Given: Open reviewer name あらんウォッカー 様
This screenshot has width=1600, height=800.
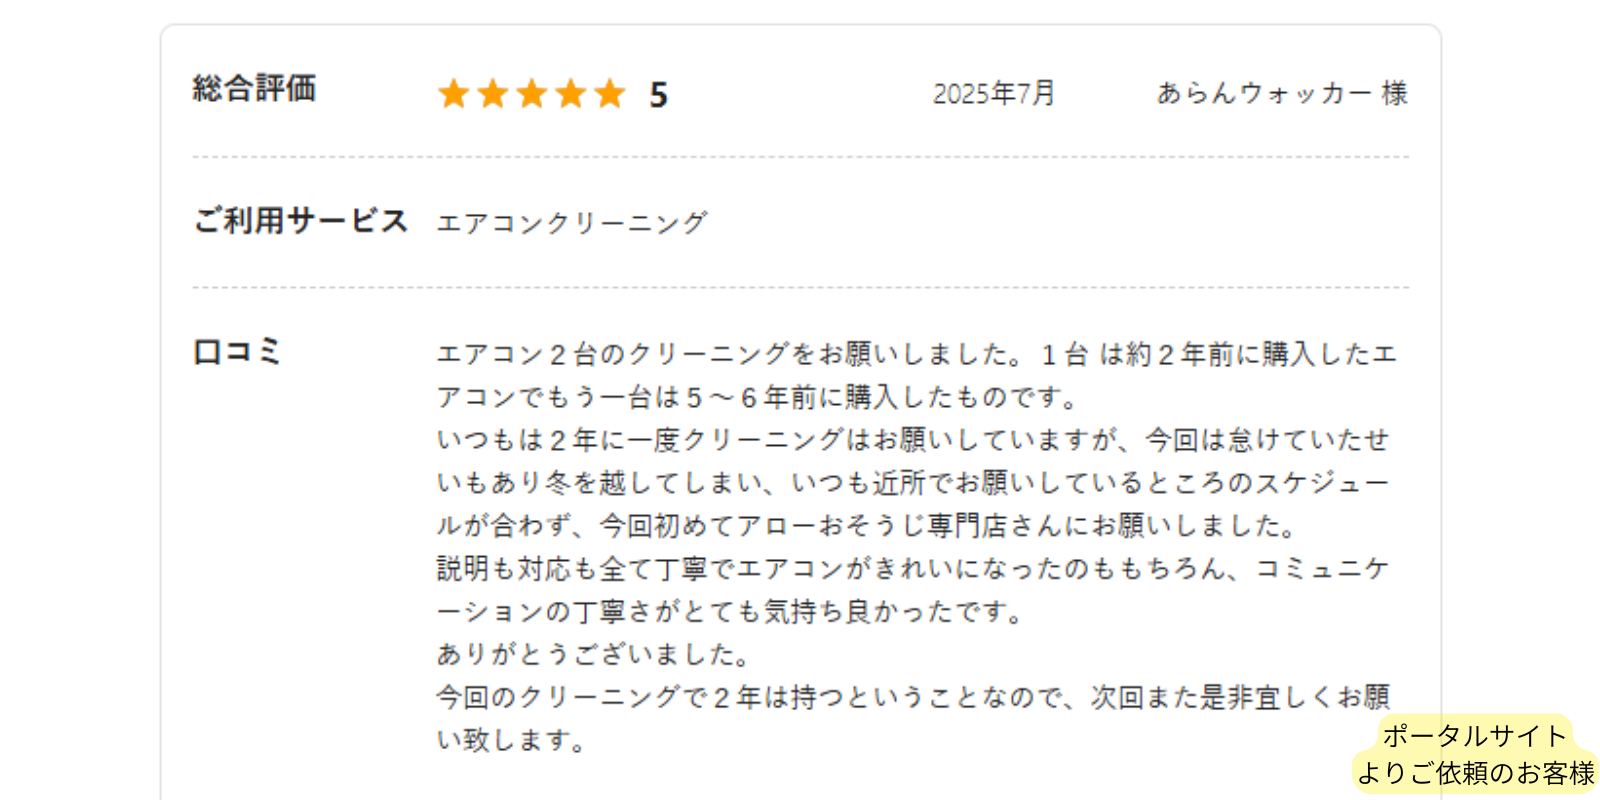Looking at the screenshot, I should click(1282, 93).
